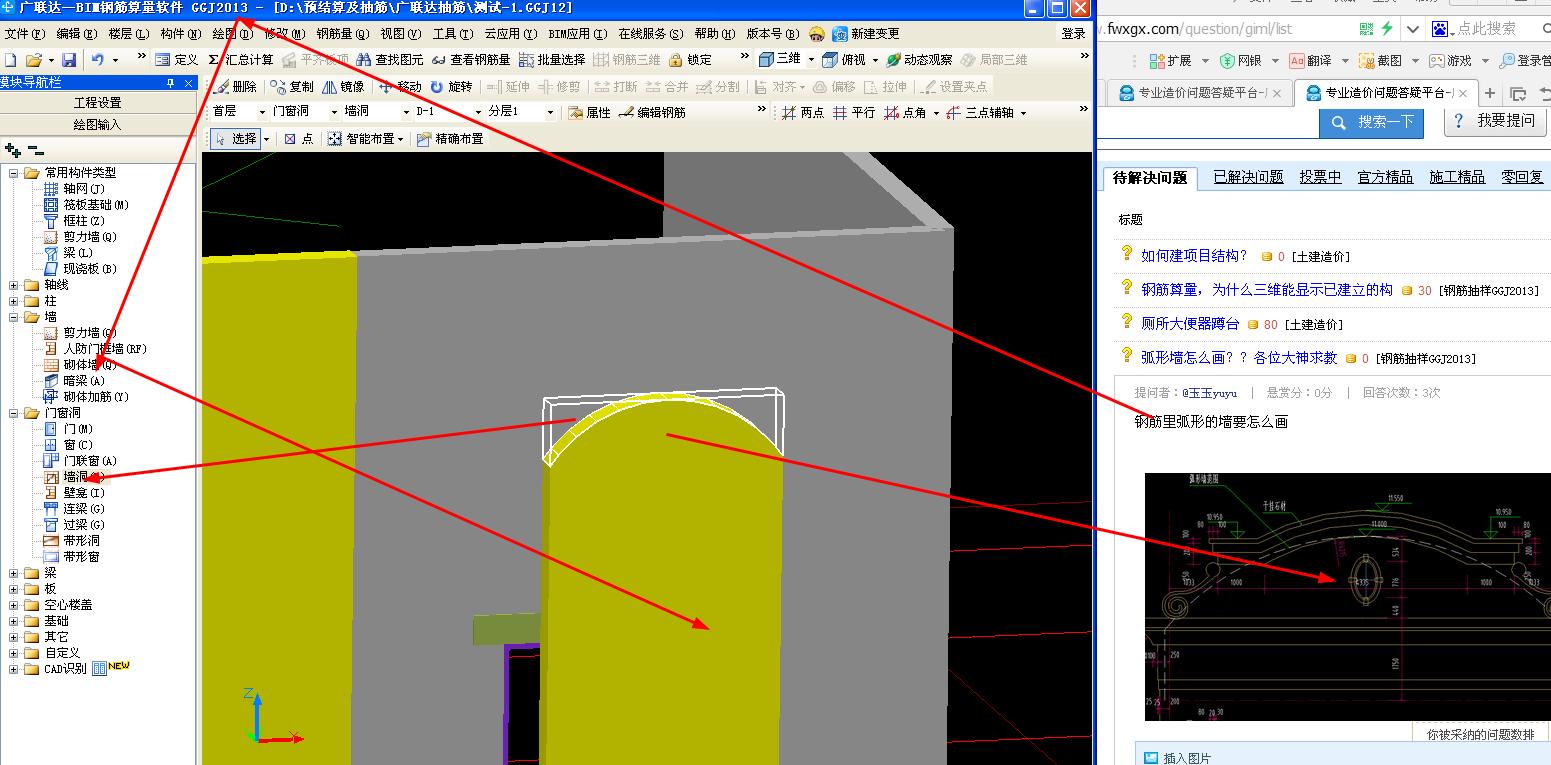
Task: Click 编辑钢筋 edit rebar tool
Action: pos(652,113)
